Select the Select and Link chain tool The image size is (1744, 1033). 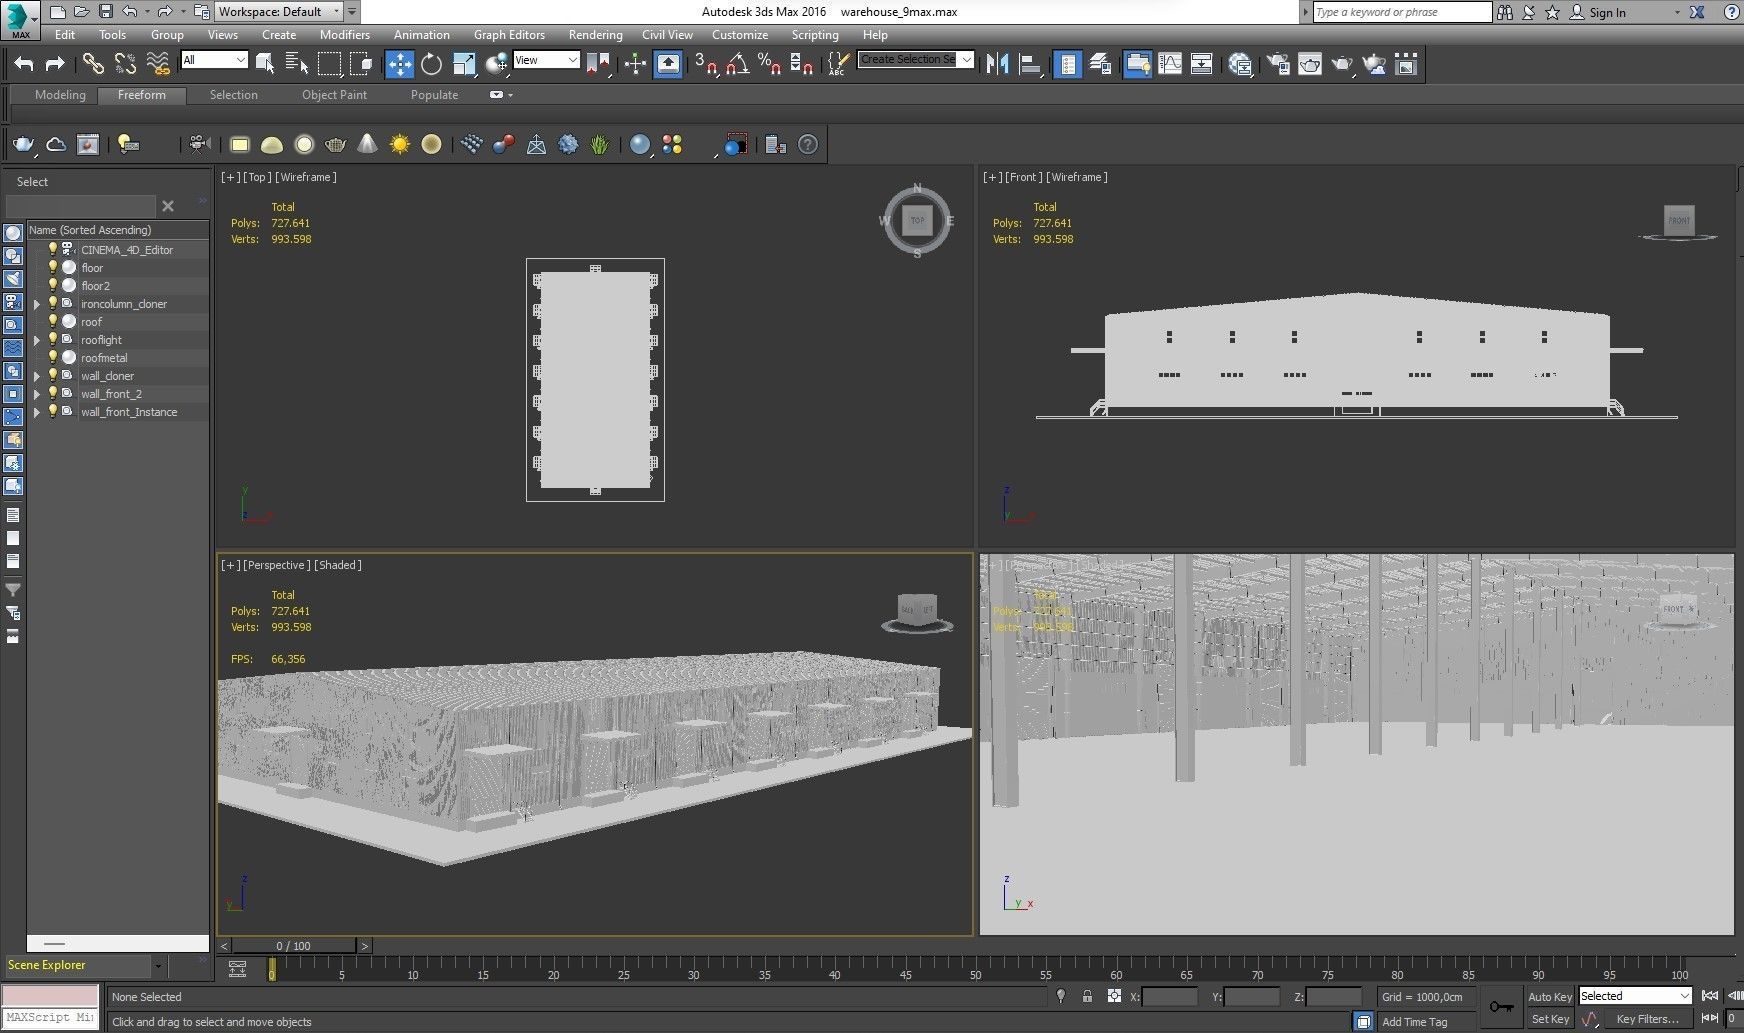pyautogui.click(x=93, y=64)
